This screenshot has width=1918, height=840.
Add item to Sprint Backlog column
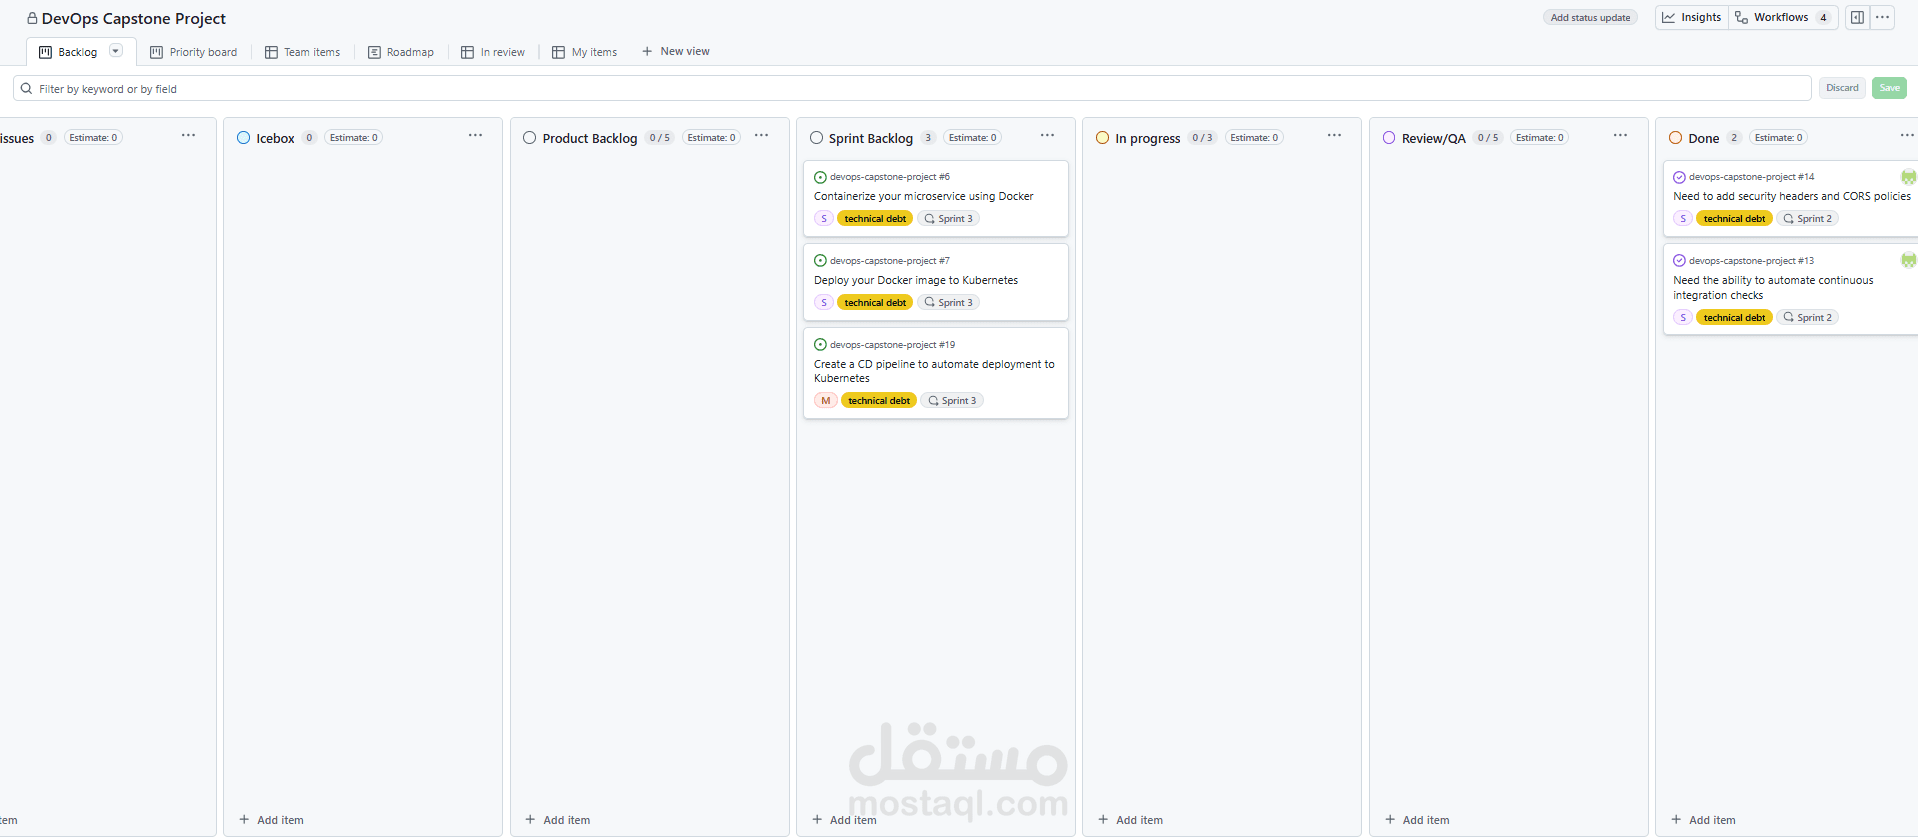coord(844,820)
